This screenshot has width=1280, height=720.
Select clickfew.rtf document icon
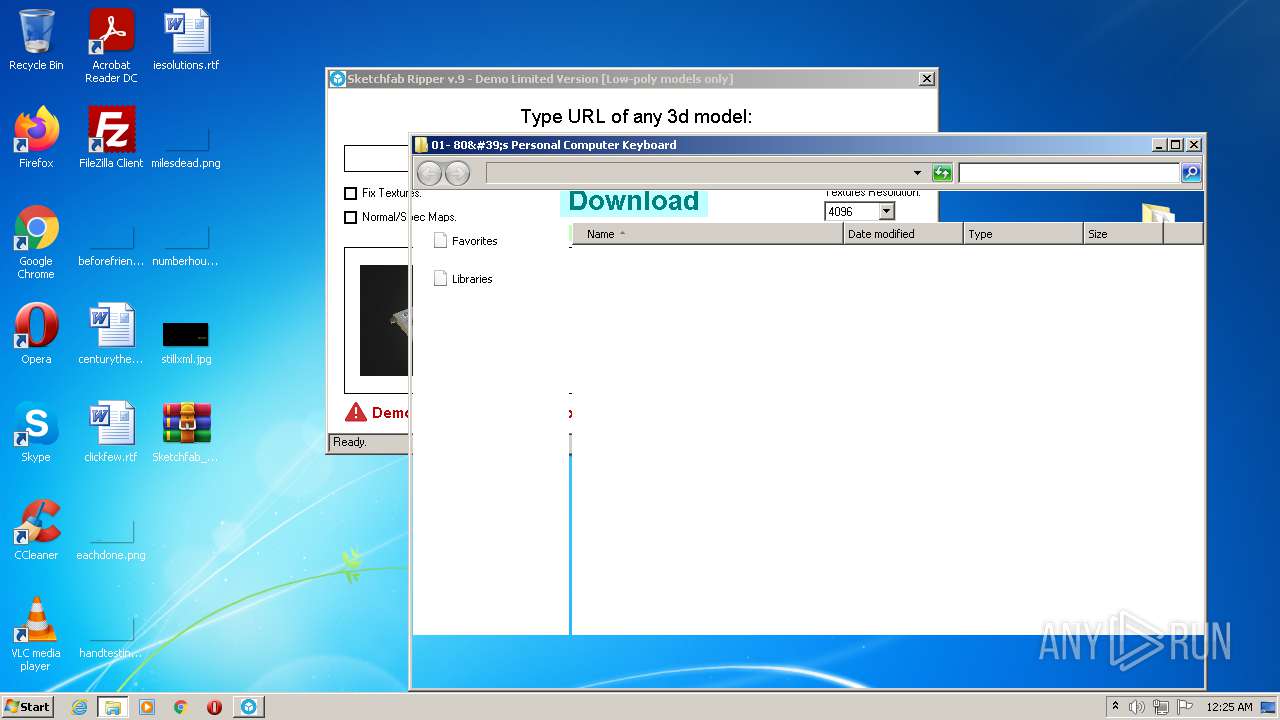click(x=111, y=432)
